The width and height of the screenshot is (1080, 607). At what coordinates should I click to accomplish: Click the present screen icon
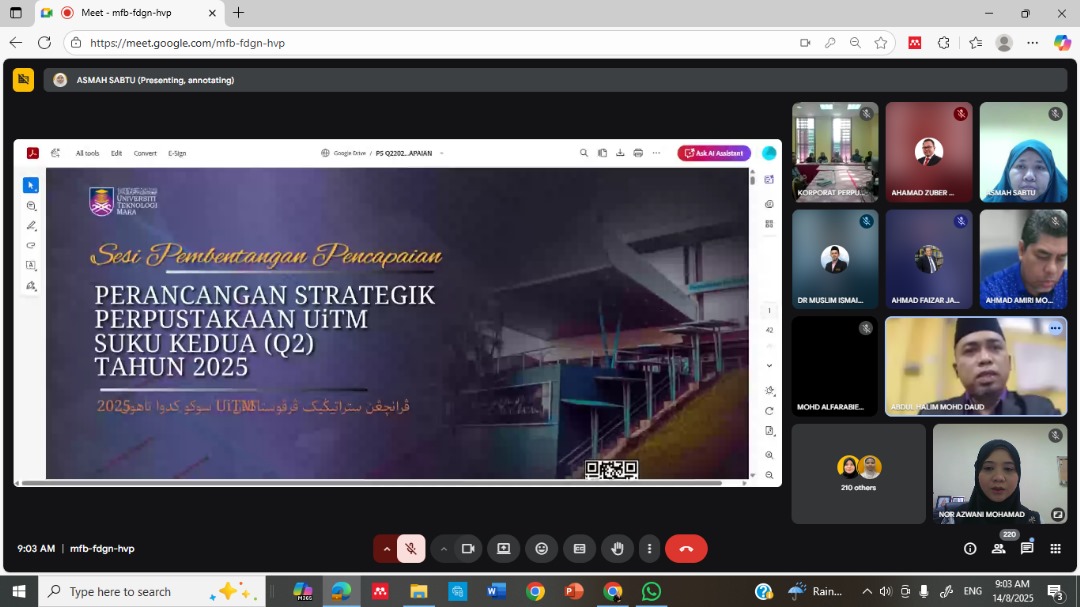point(503,549)
